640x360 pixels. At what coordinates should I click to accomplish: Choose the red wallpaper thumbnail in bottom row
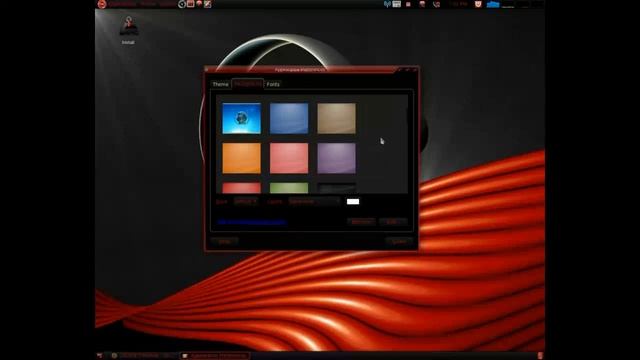(x=242, y=188)
